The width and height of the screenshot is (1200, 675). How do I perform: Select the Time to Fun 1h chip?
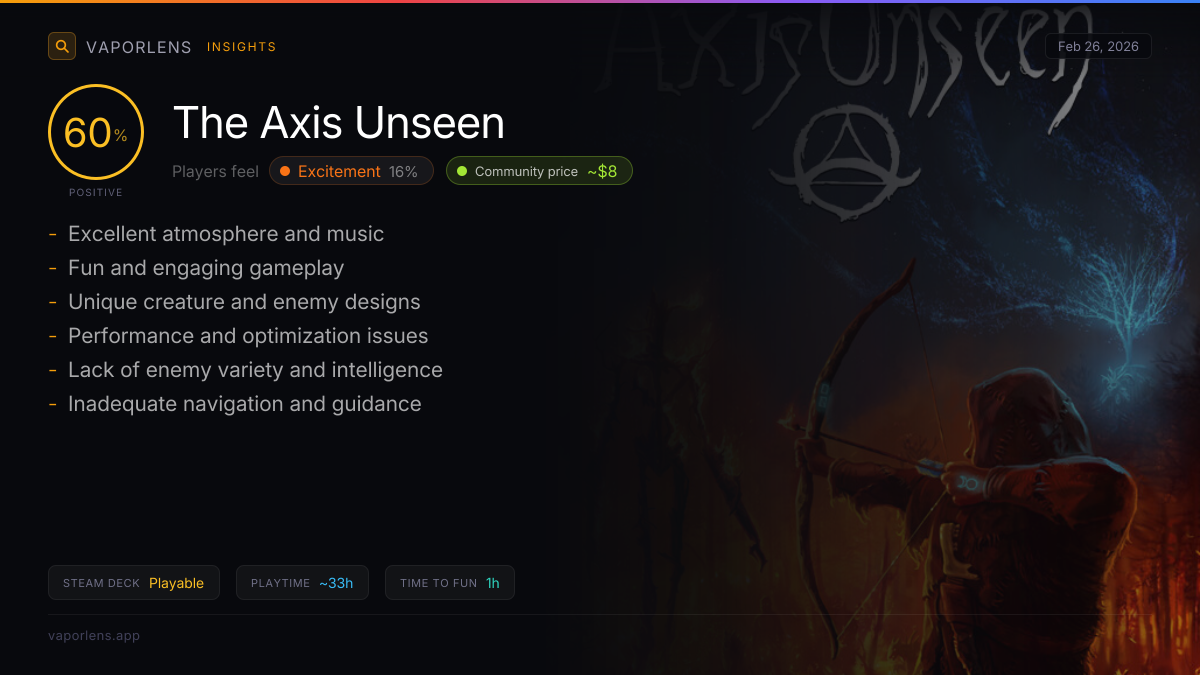(450, 583)
